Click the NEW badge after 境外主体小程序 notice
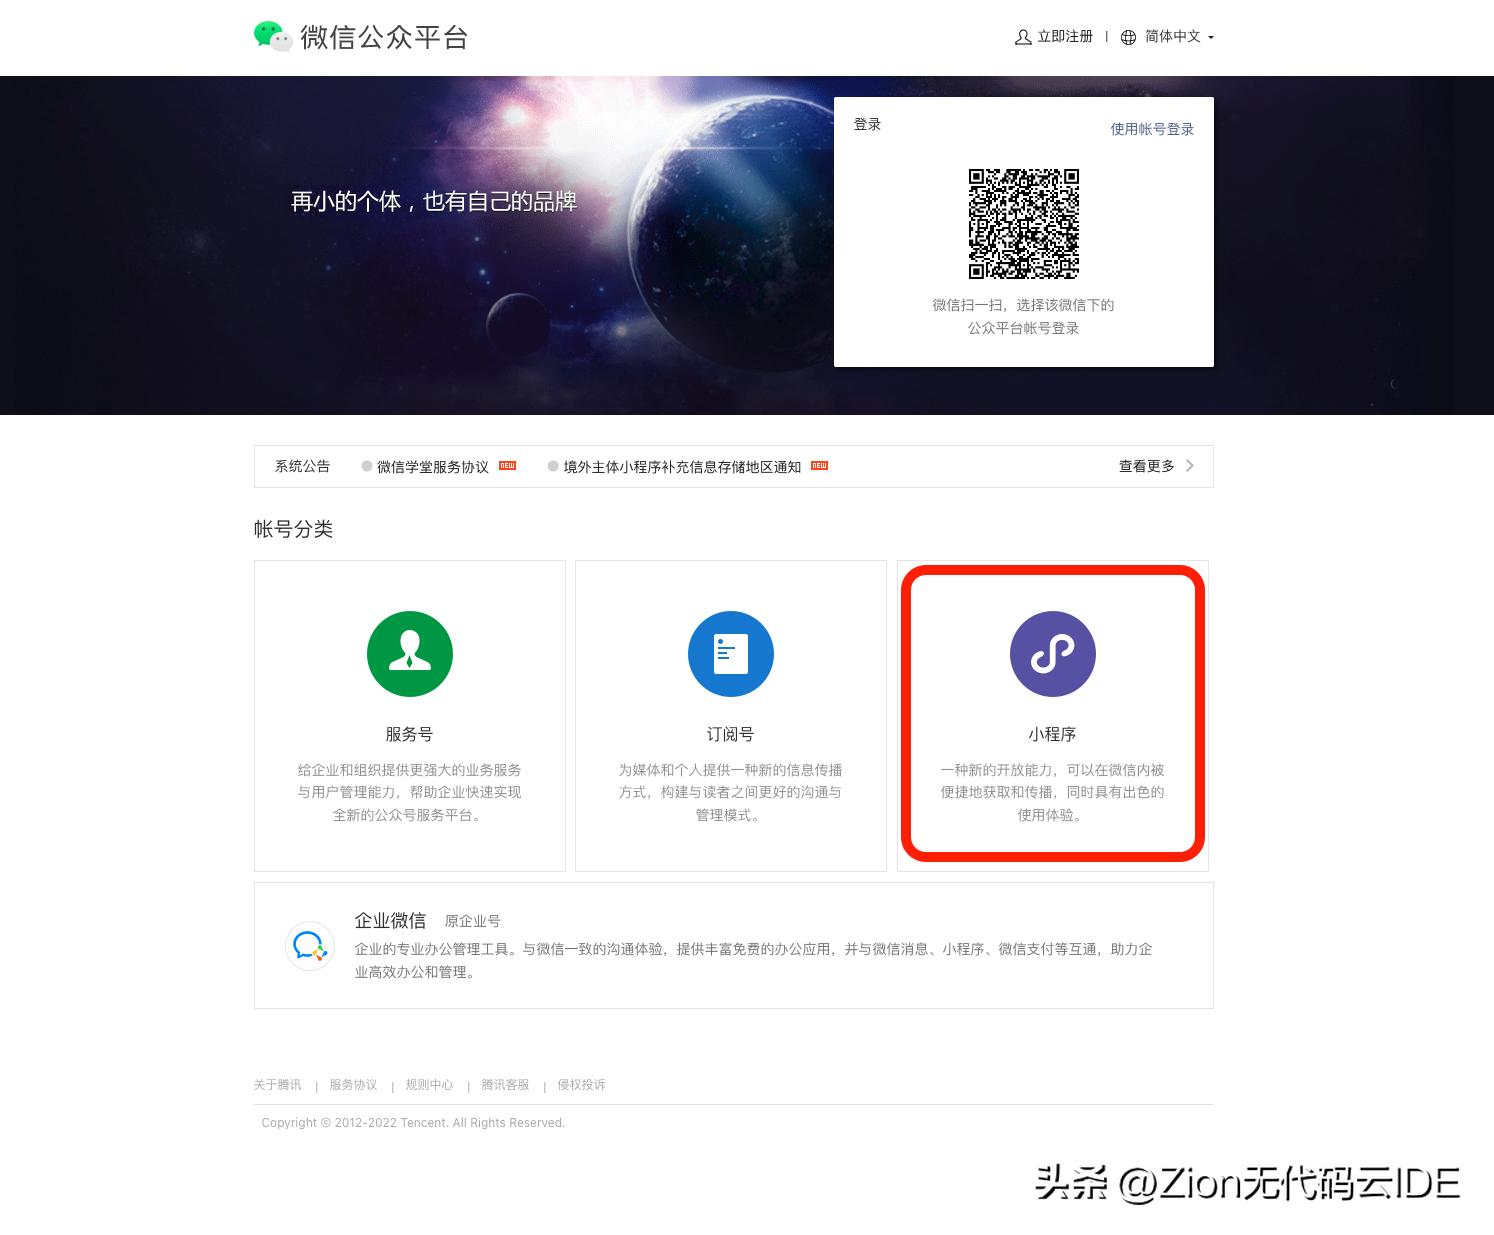1494x1235 pixels. pos(820,465)
